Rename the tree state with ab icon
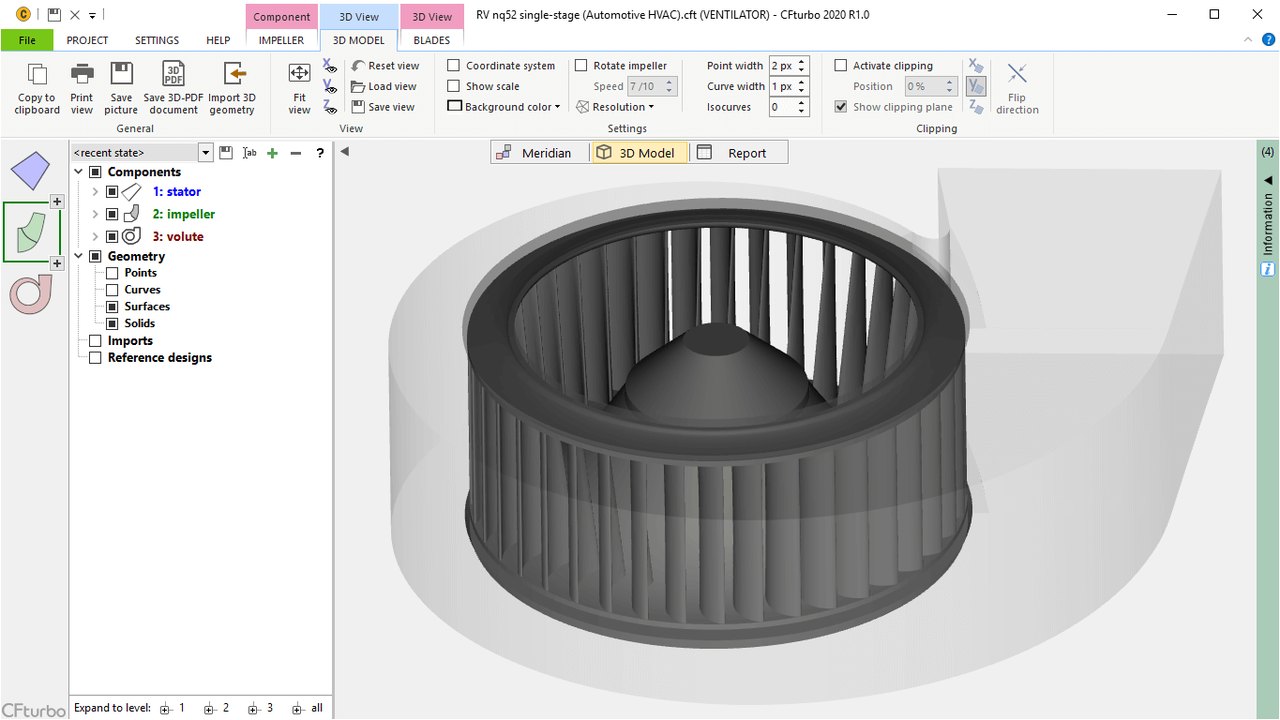This screenshot has height=720, width=1280. point(250,153)
